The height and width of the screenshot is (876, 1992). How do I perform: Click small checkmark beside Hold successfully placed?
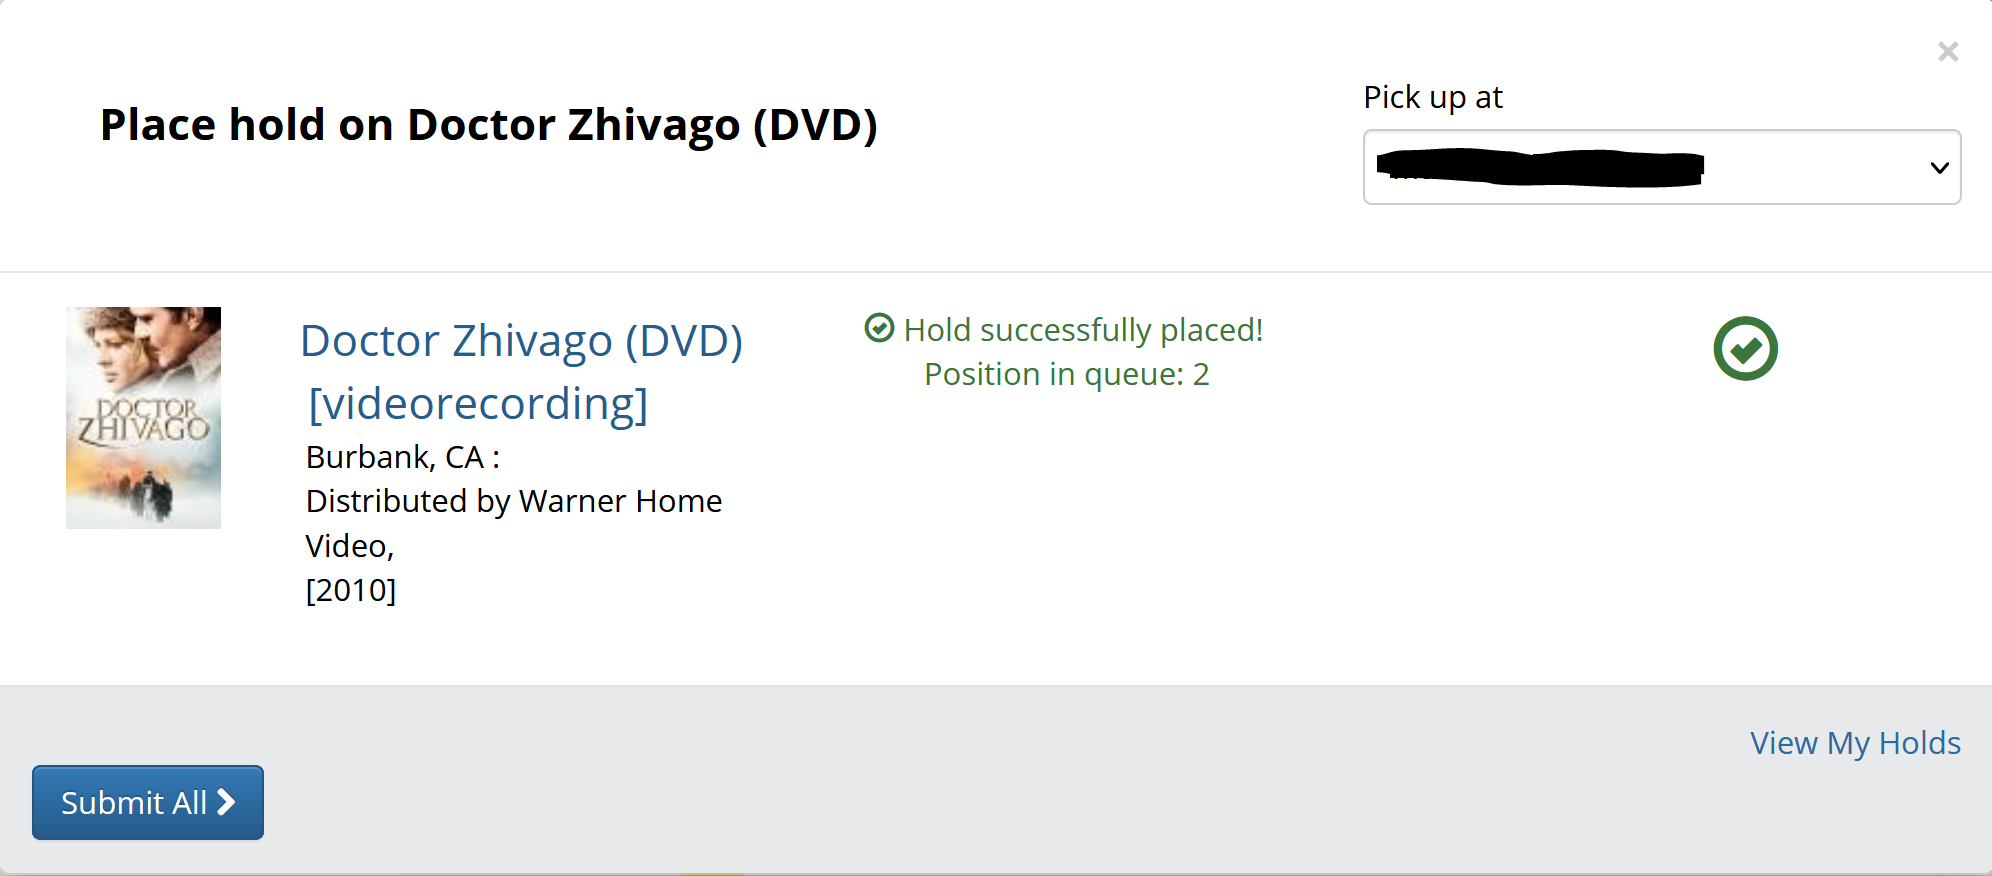879,328
